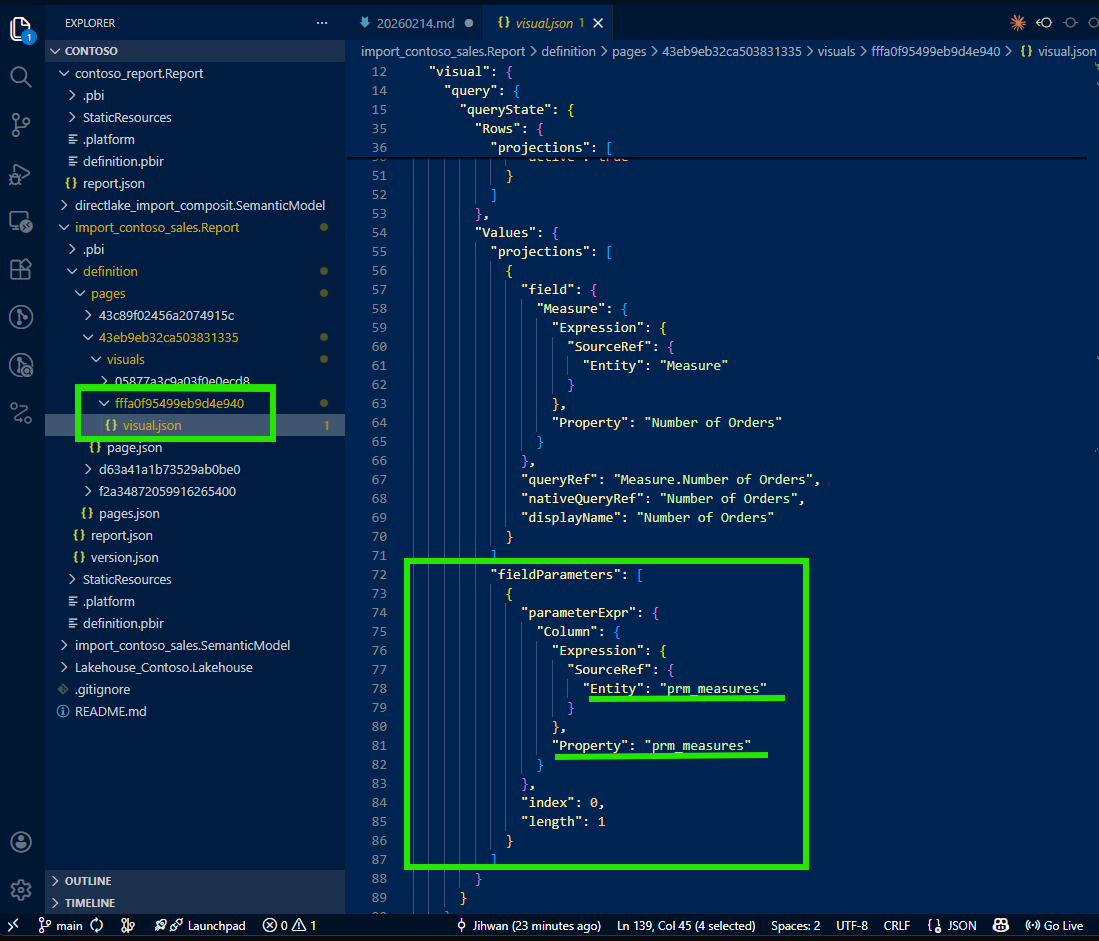Click the remote window icon in status bar
Image resolution: width=1099 pixels, height=941 pixels.
click(x=13, y=926)
